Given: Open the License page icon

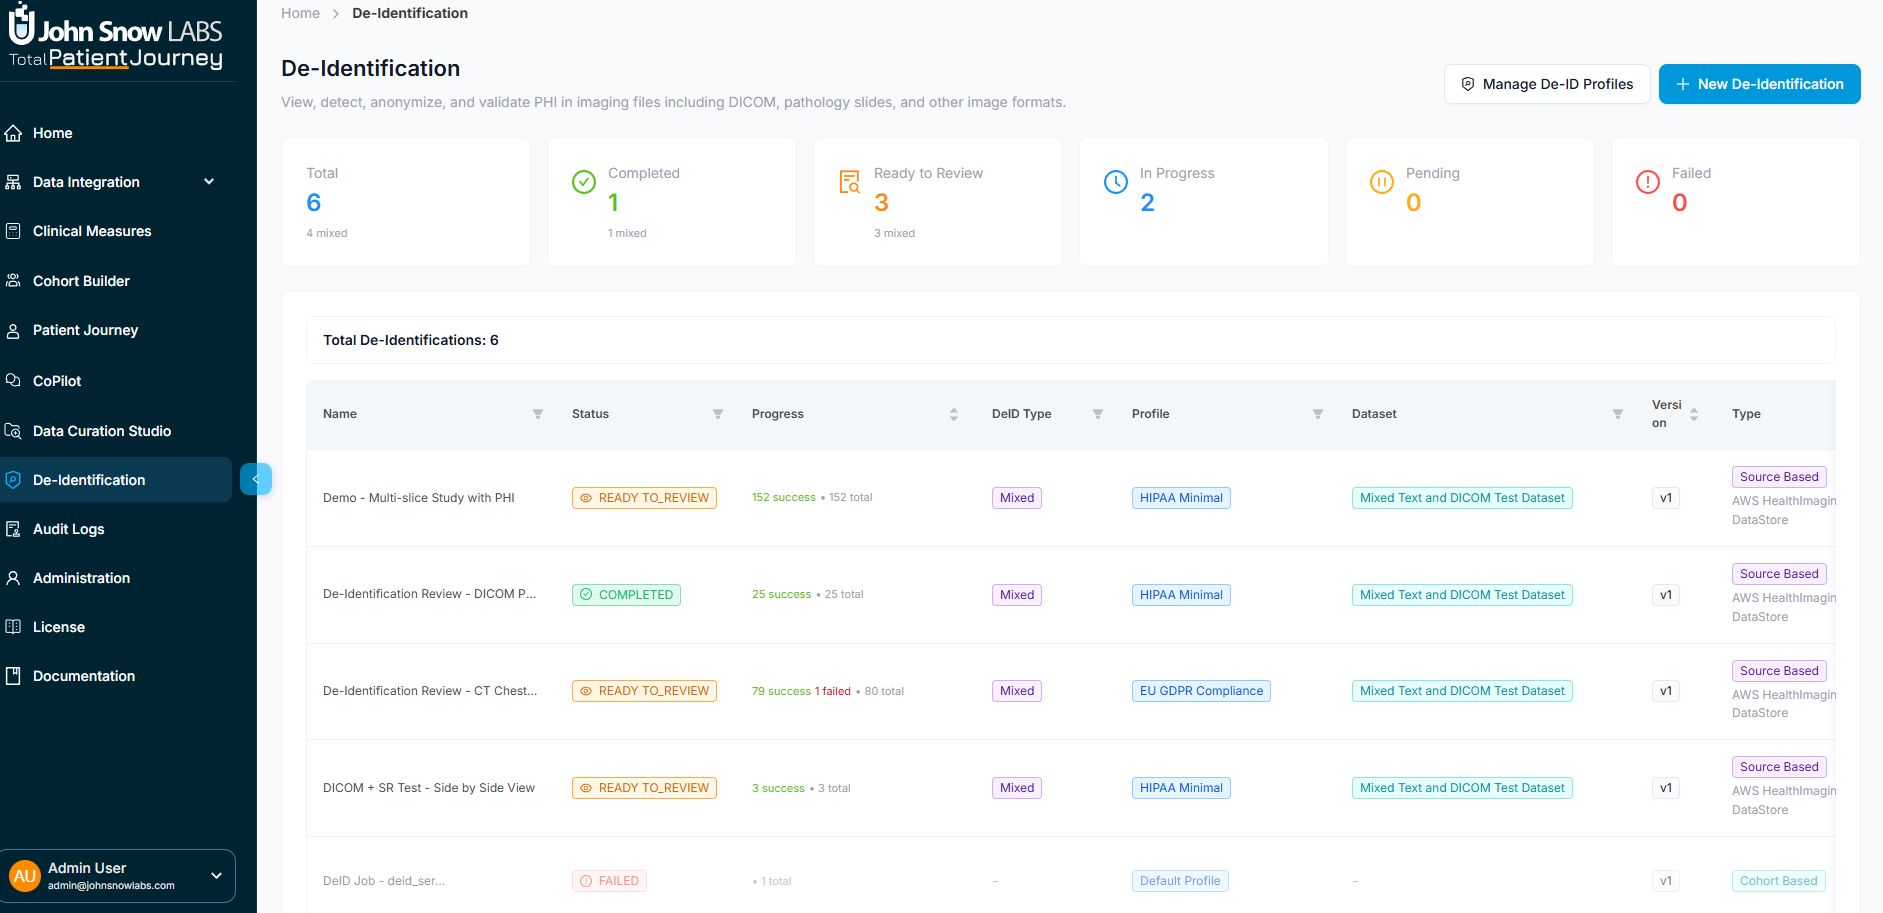Looking at the screenshot, I should (x=14, y=626).
